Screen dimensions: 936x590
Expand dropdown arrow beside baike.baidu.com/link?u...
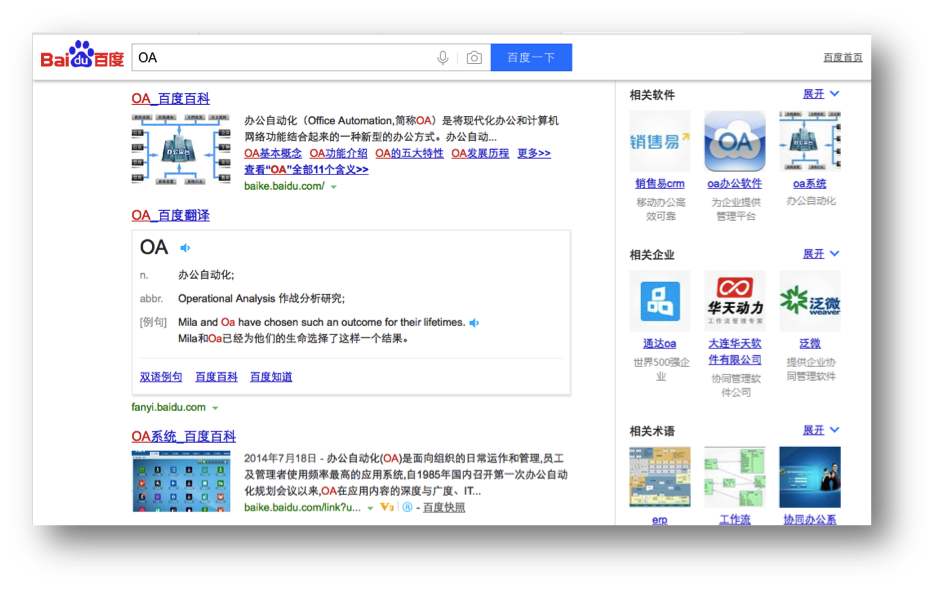[x=370, y=508]
